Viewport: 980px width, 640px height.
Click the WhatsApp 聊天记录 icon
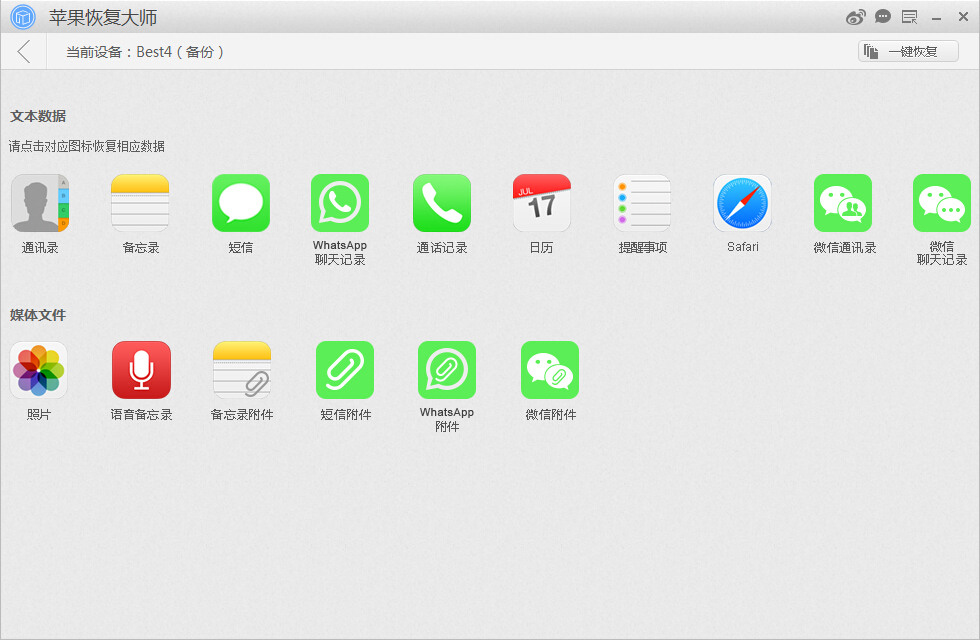point(340,203)
